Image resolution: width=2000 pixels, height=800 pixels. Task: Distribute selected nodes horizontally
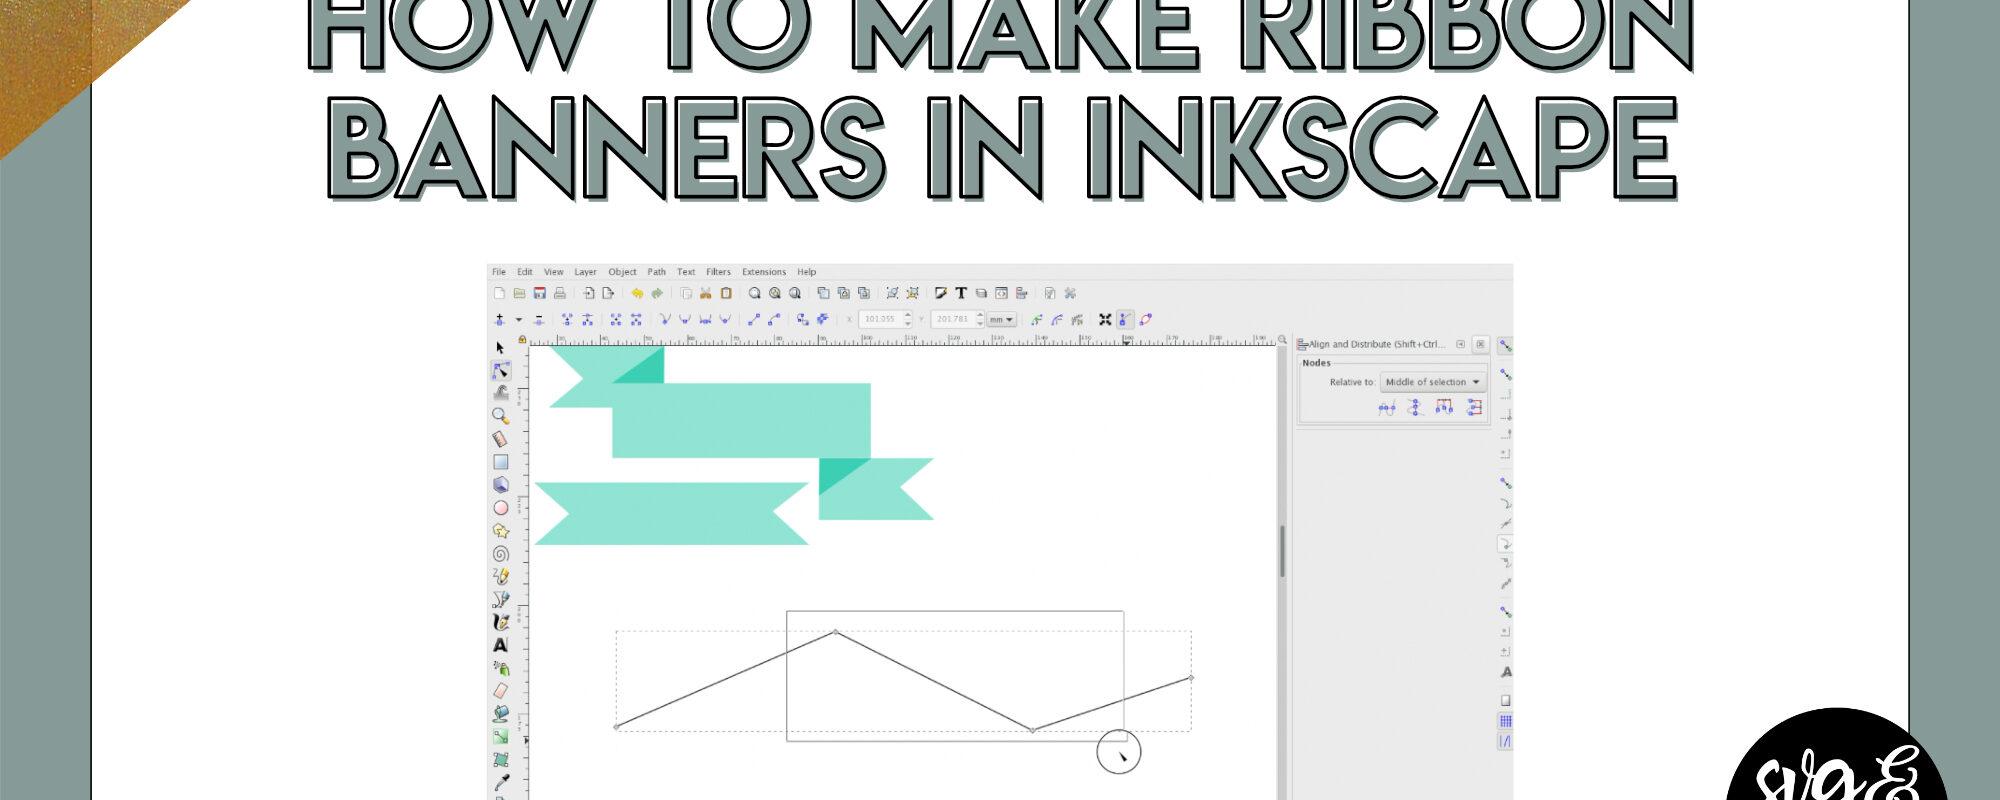click(x=1444, y=407)
